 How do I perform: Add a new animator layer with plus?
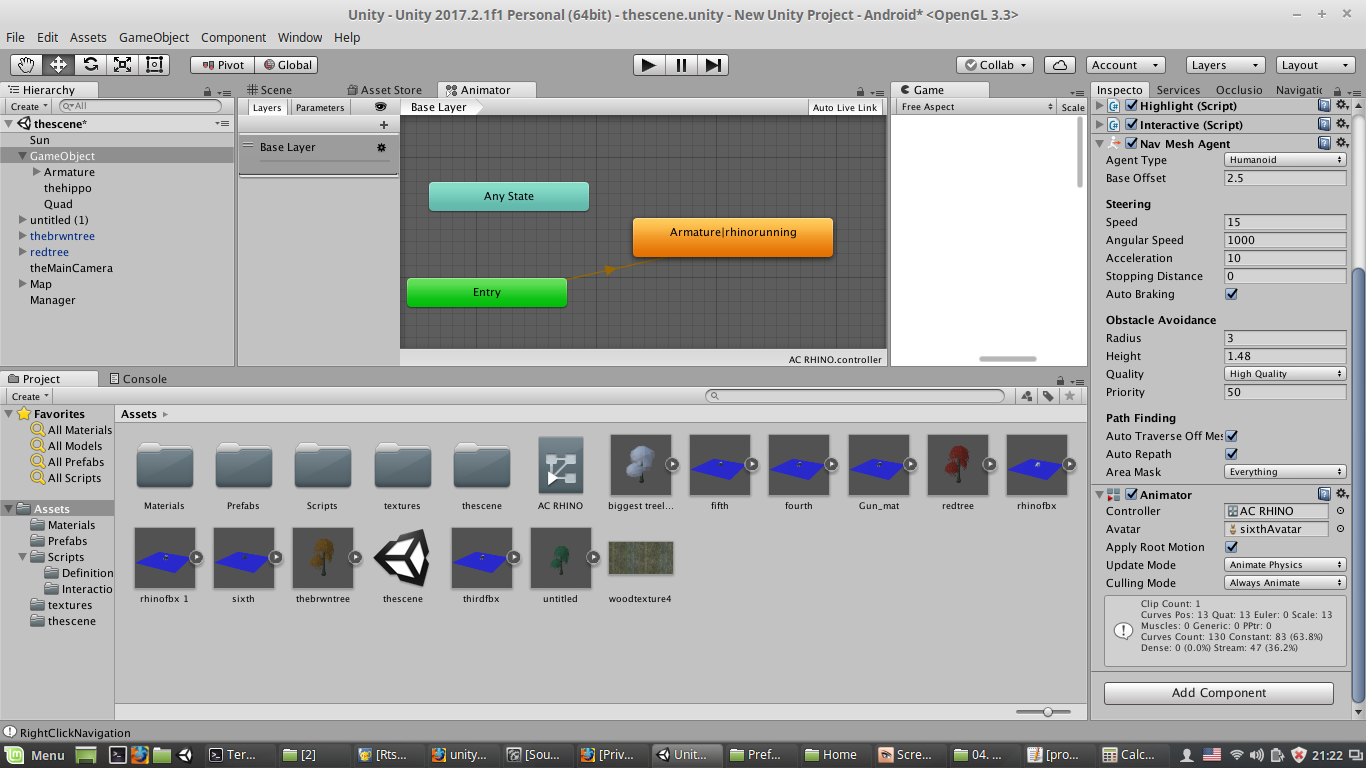[x=384, y=125]
